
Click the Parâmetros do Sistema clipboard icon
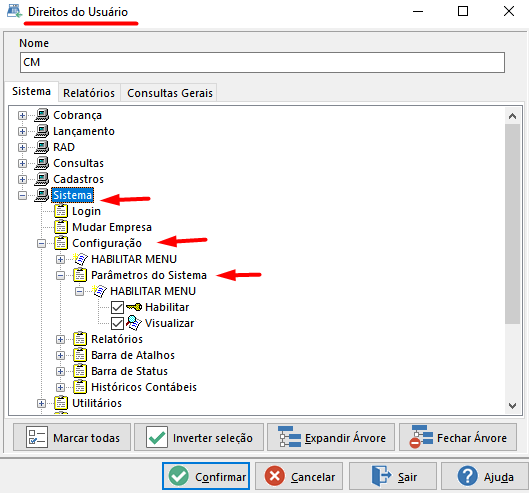coord(80,275)
